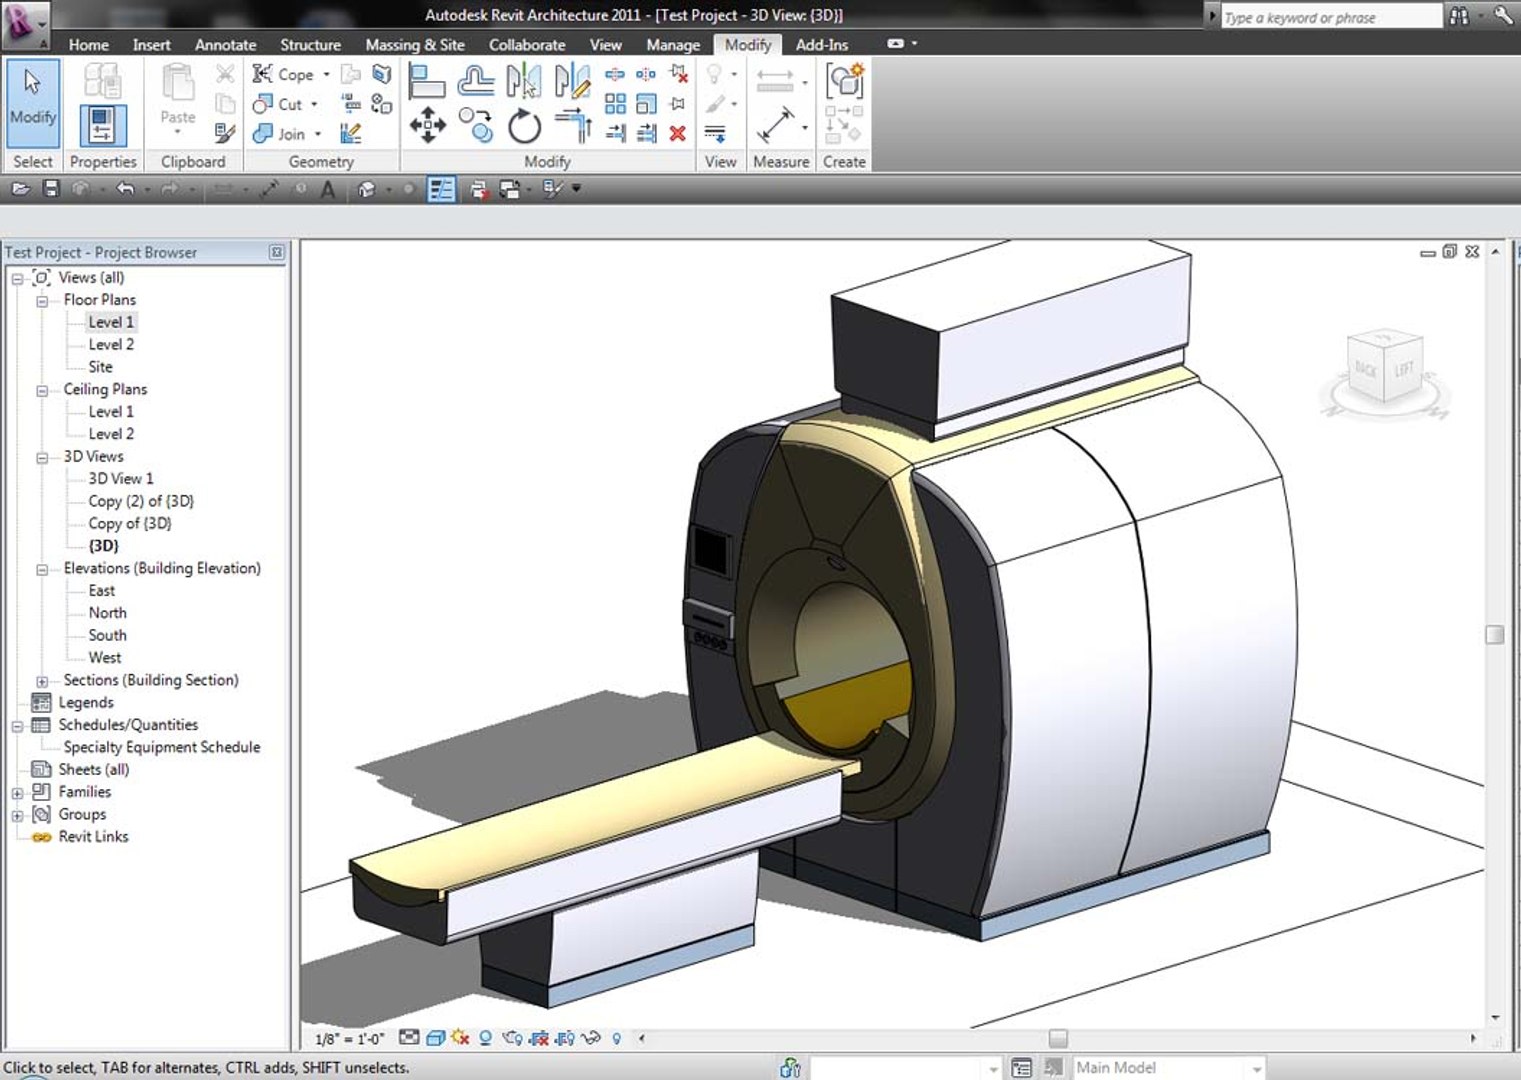This screenshot has width=1521, height=1080.
Task: Choose the Mirror Draw Axis tool
Action: tap(572, 81)
